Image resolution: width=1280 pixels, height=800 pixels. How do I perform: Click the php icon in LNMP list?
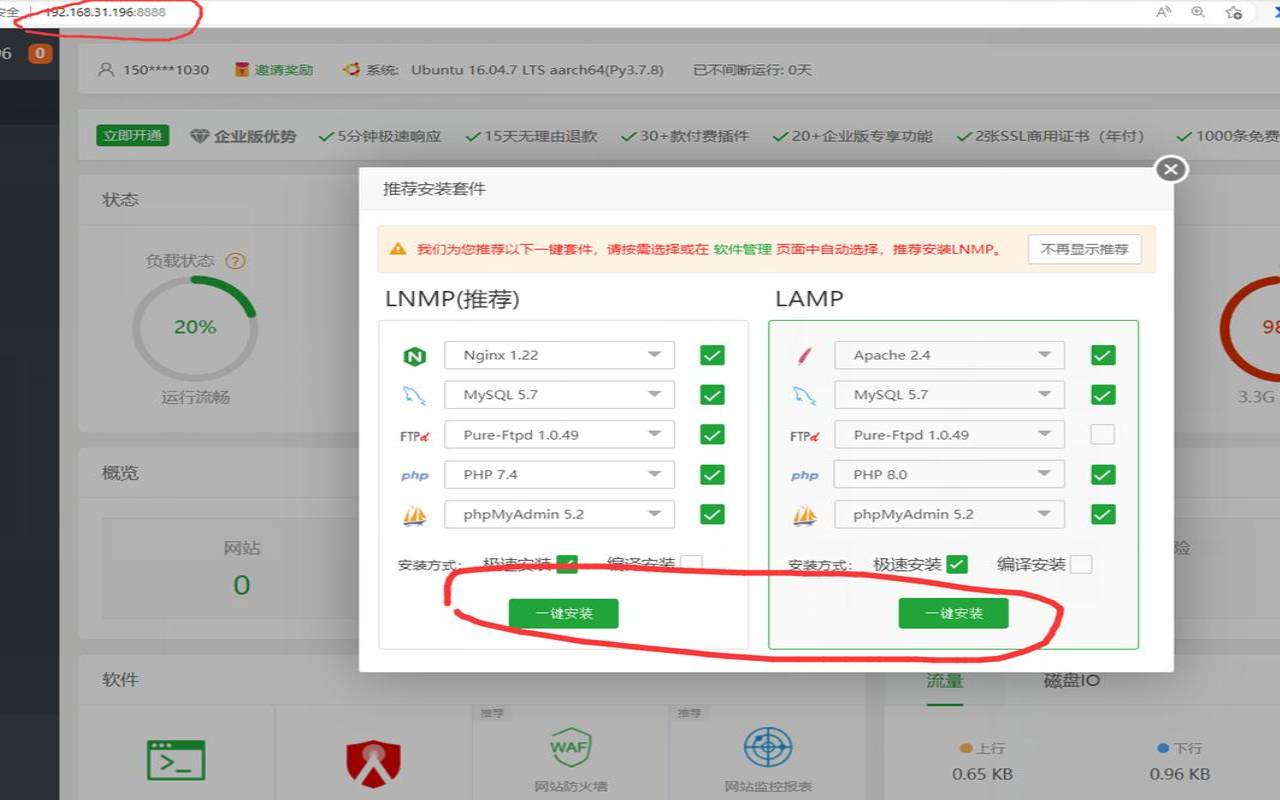[x=414, y=476]
